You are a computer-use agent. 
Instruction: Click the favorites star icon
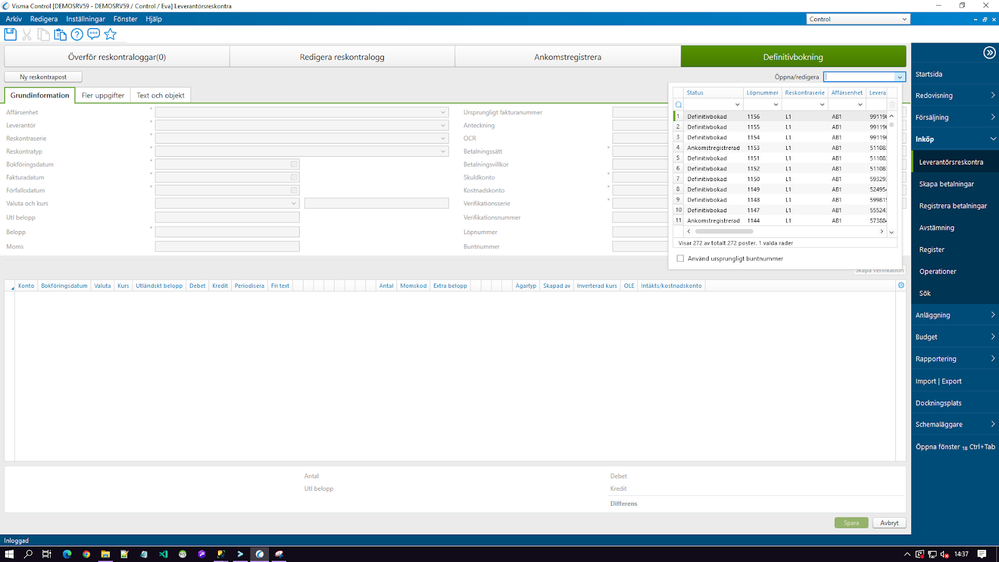point(110,34)
